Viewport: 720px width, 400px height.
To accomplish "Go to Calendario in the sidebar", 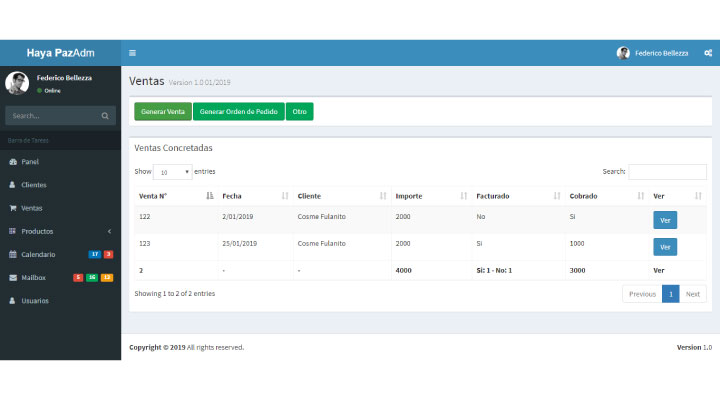I will coord(38,254).
